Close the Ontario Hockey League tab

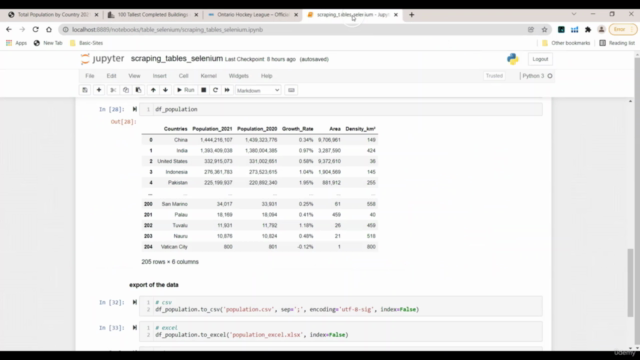tap(296, 15)
